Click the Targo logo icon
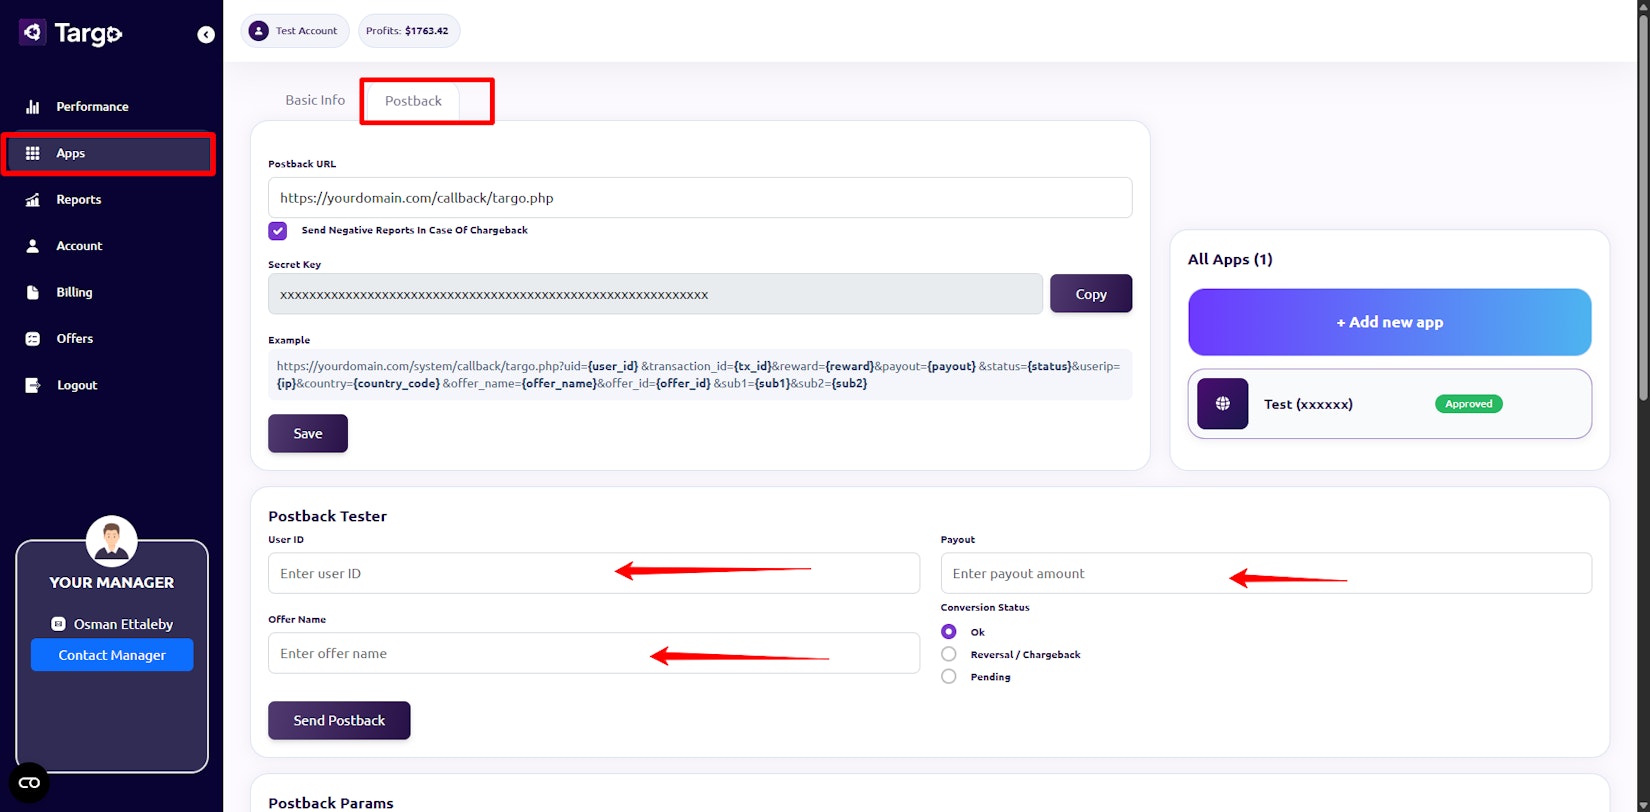The image size is (1650, 812). 32,33
